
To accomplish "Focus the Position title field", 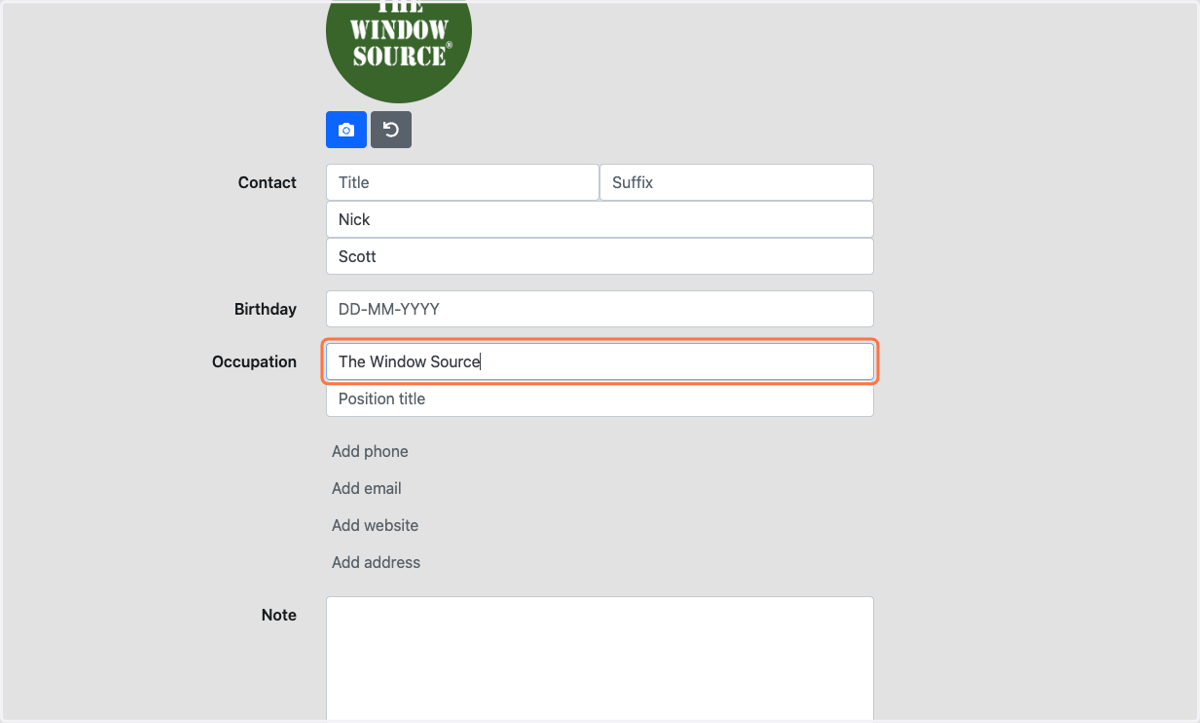I will pos(600,399).
